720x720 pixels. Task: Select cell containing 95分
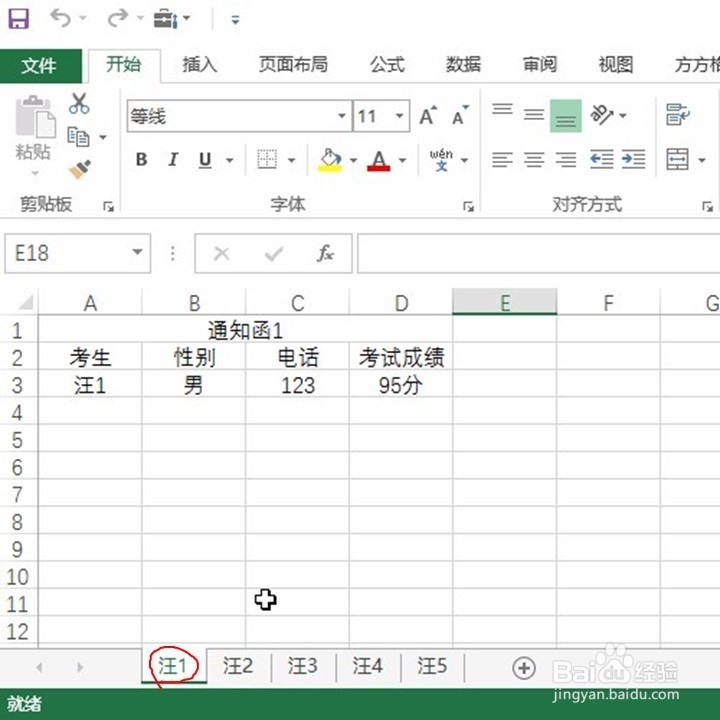(401, 385)
